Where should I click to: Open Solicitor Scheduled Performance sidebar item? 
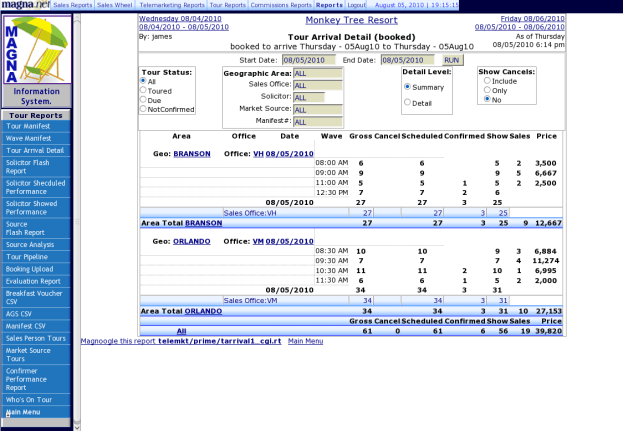point(36,187)
